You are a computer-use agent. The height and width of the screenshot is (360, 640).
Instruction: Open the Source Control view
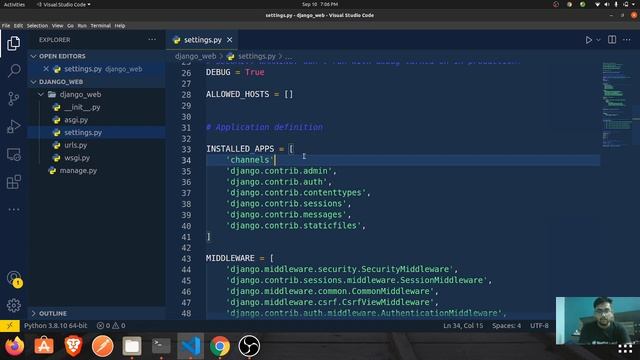coord(13,99)
